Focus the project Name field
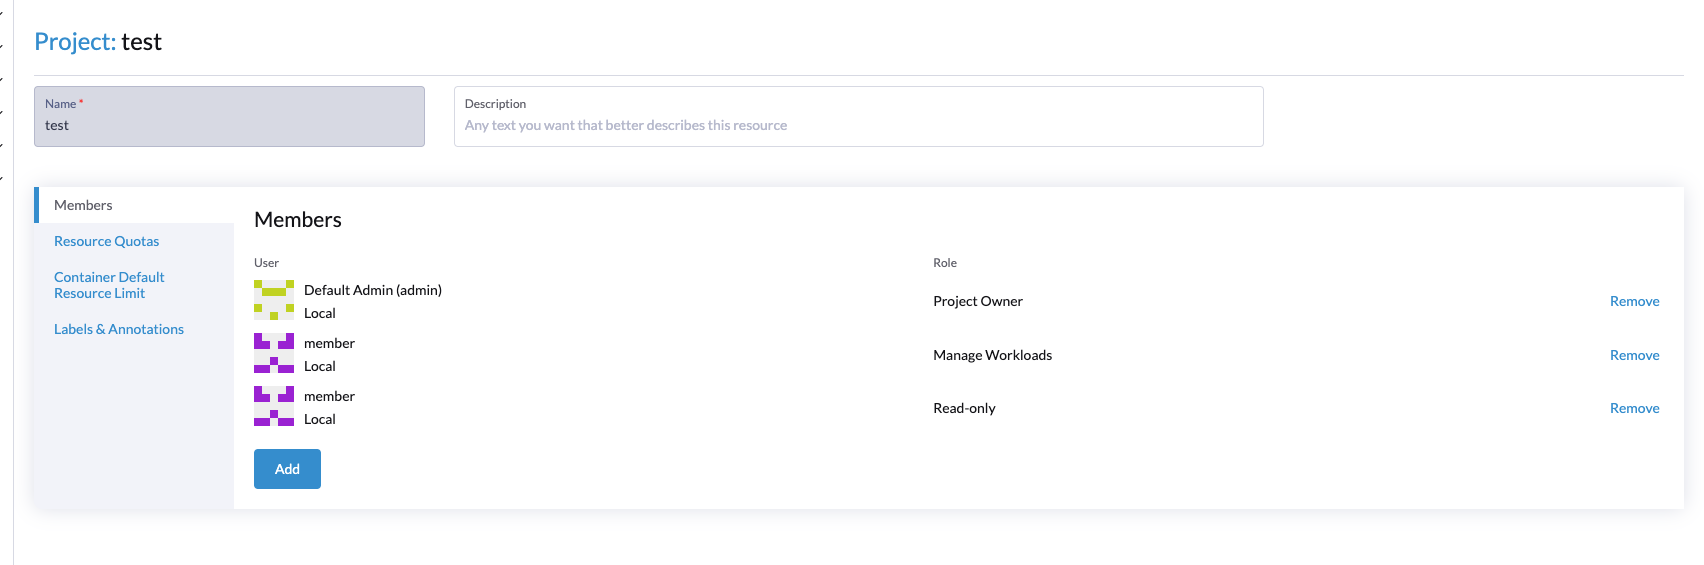The image size is (1704, 565). point(229,116)
